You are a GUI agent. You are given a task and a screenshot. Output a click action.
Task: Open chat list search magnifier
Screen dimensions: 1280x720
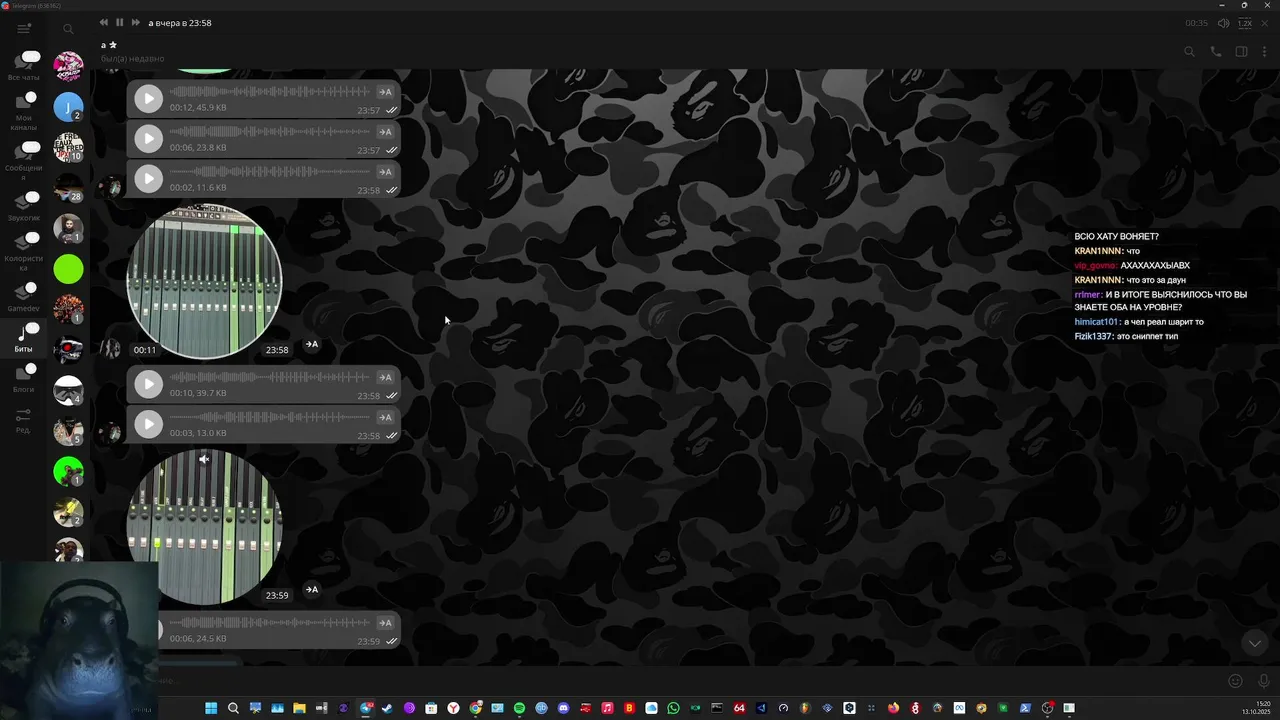68,30
